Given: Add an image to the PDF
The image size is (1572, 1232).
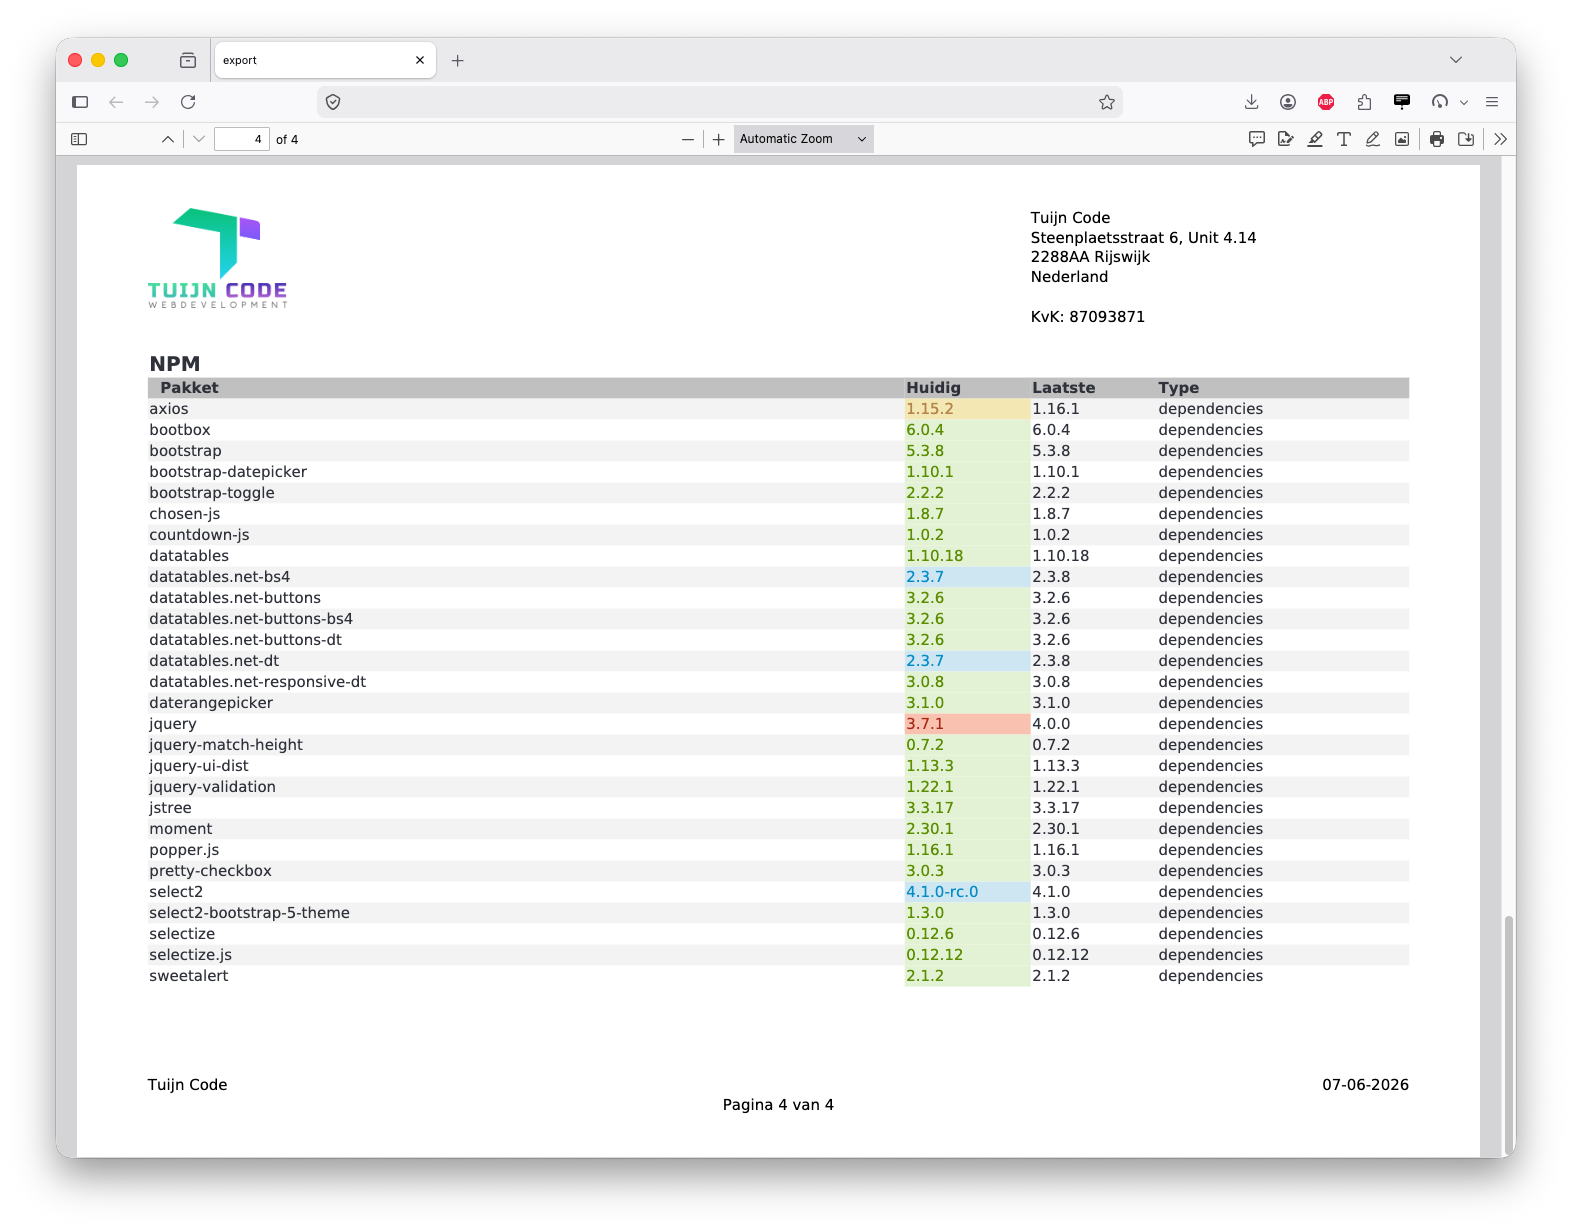Looking at the screenshot, I should tap(1402, 139).
